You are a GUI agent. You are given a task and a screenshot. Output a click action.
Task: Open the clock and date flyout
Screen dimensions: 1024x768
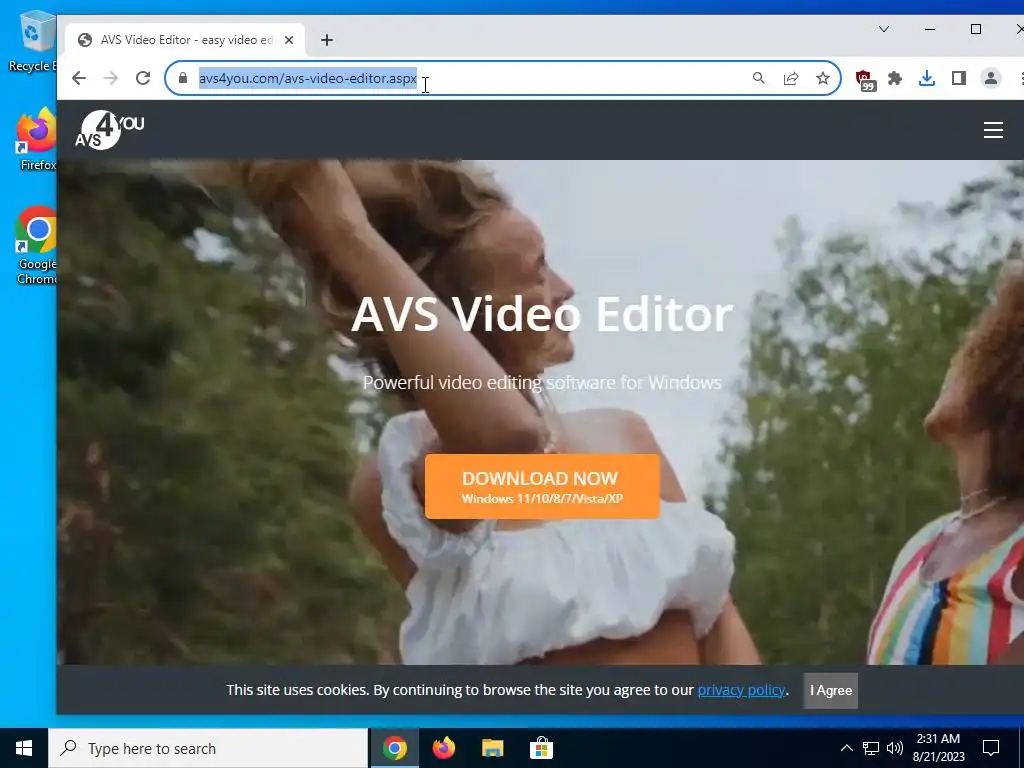(x=938, y=748)
